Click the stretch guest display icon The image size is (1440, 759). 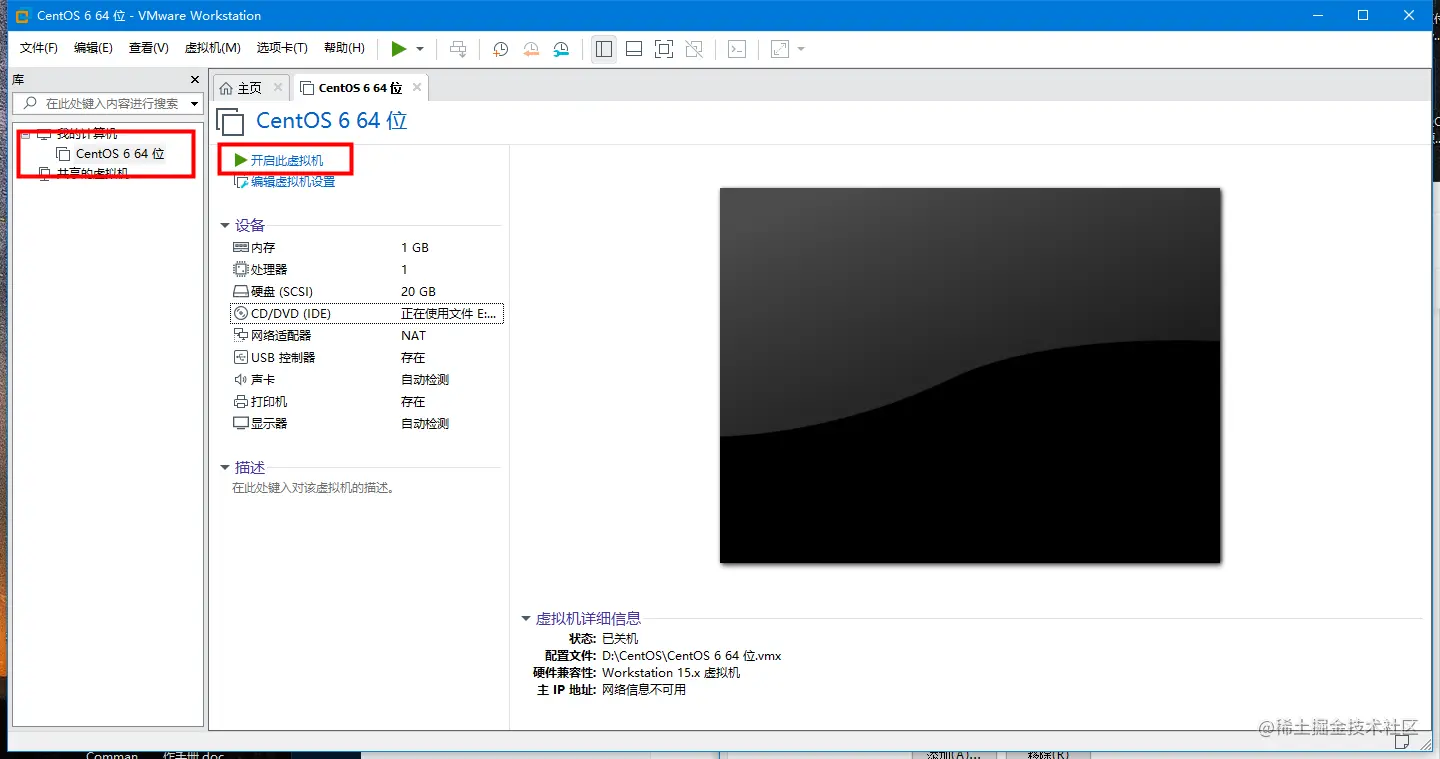pos(780,48)
